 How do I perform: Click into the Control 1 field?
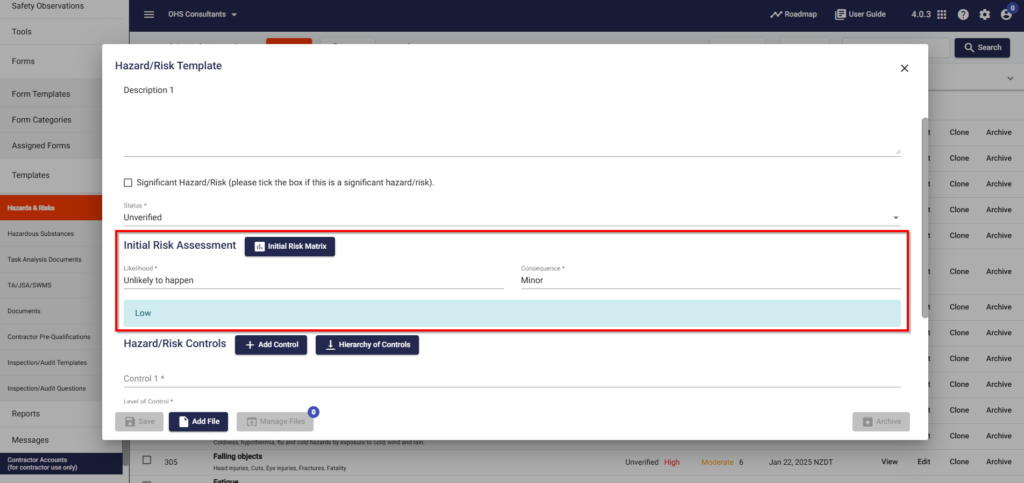(512, 378)
